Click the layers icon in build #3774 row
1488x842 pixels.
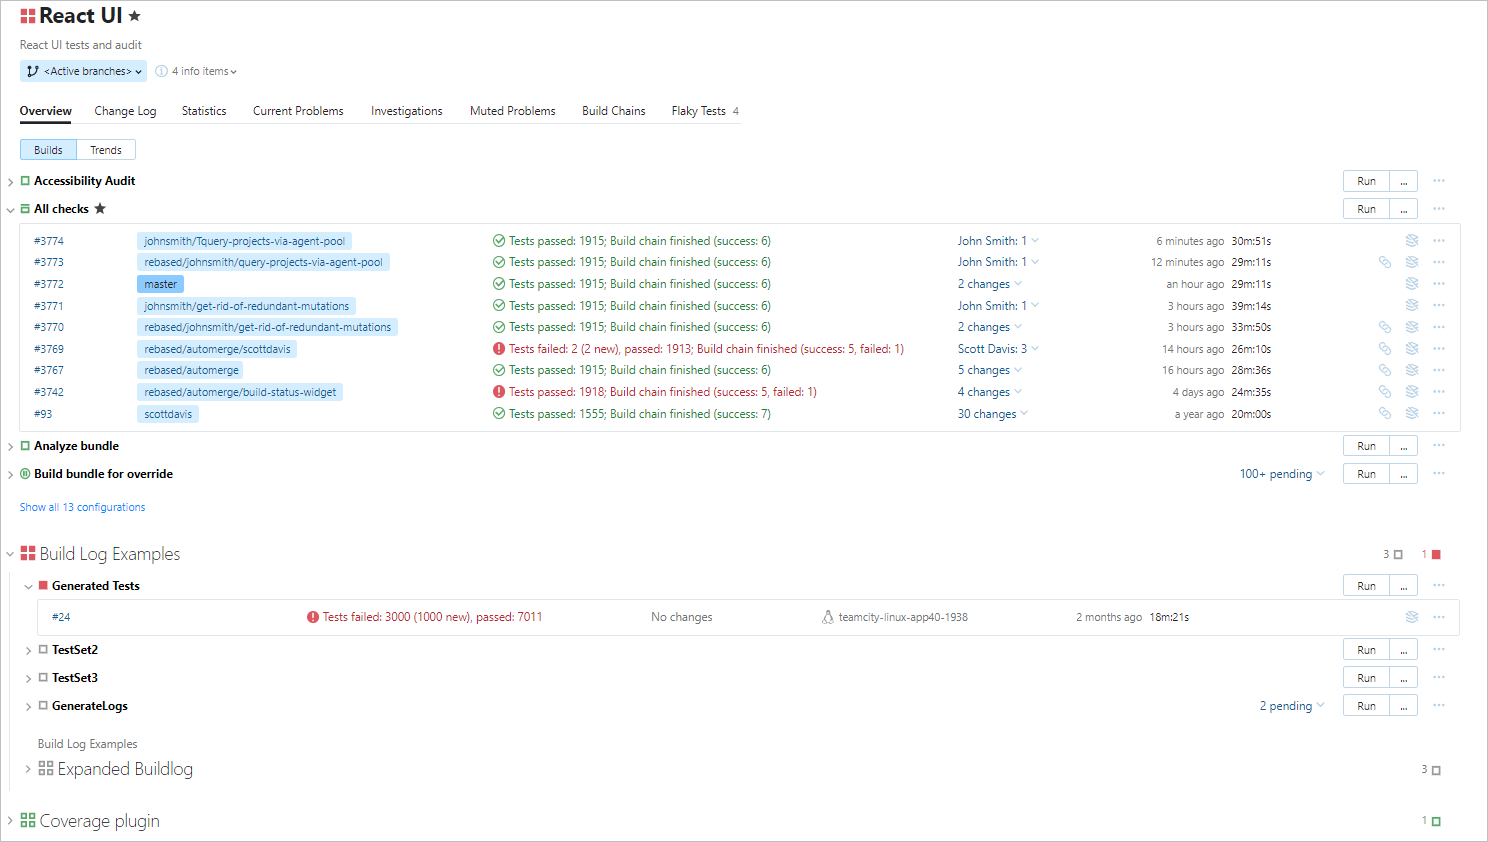click(x=1412, y=241)
